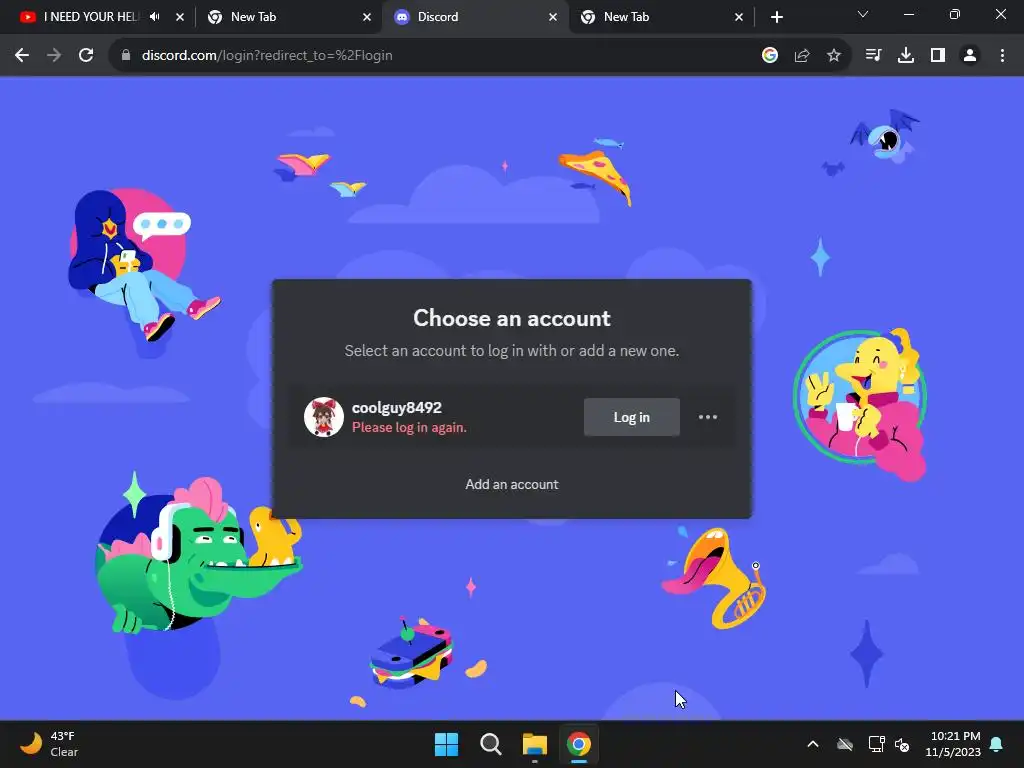Open the clock showing 10:21 PM
Screen dimensions: 1024x768
[953, 744]
